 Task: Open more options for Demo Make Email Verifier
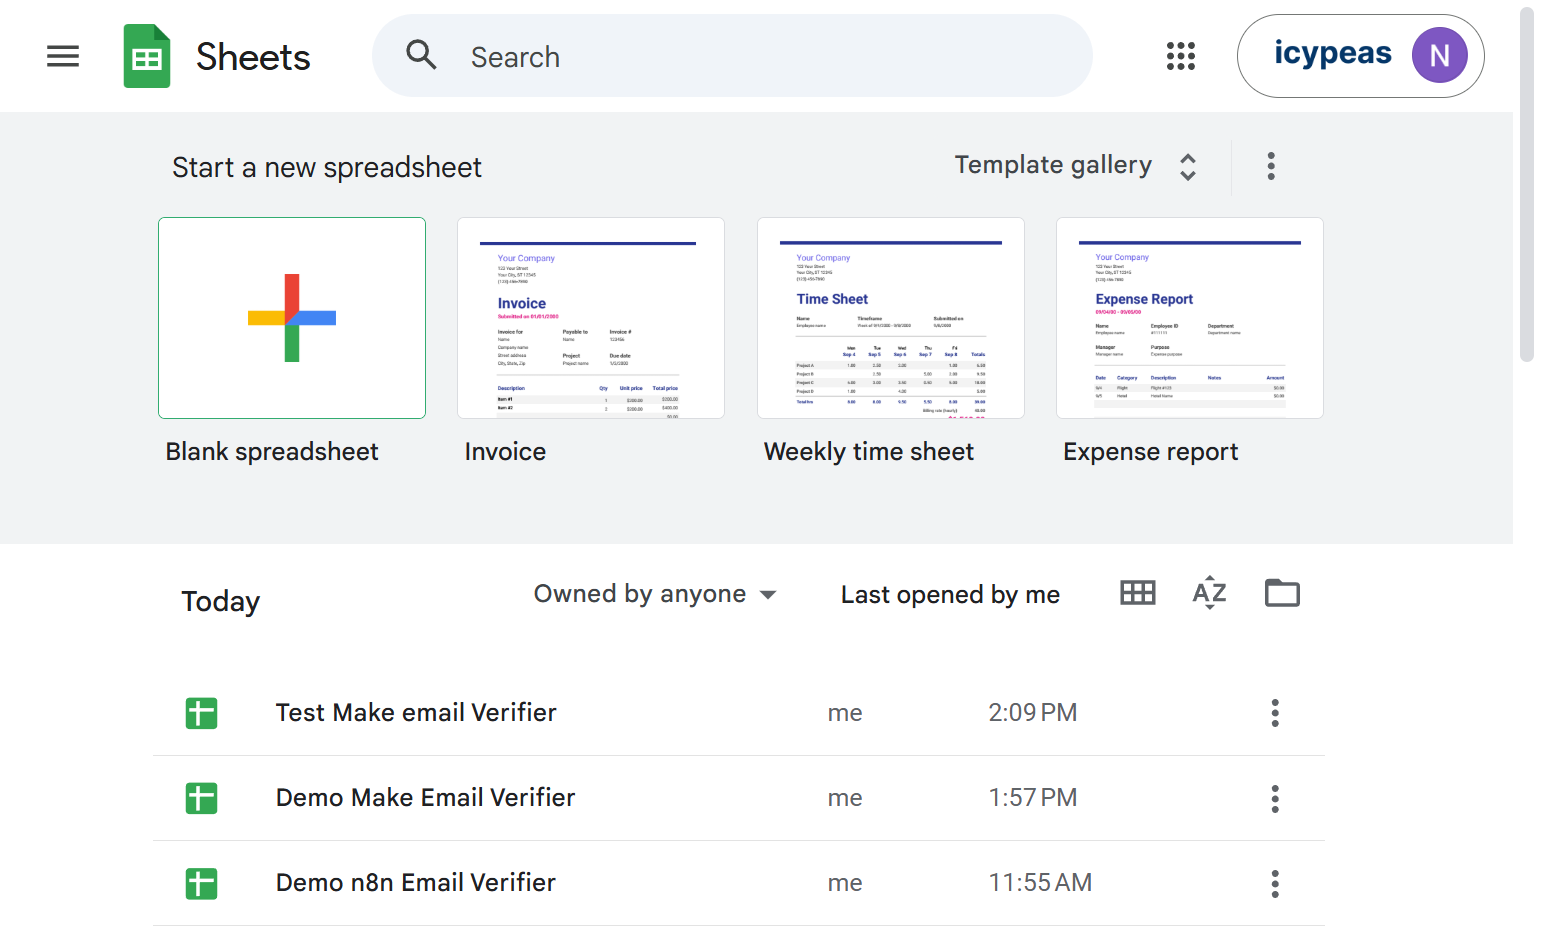click(x=1275, y=798)
